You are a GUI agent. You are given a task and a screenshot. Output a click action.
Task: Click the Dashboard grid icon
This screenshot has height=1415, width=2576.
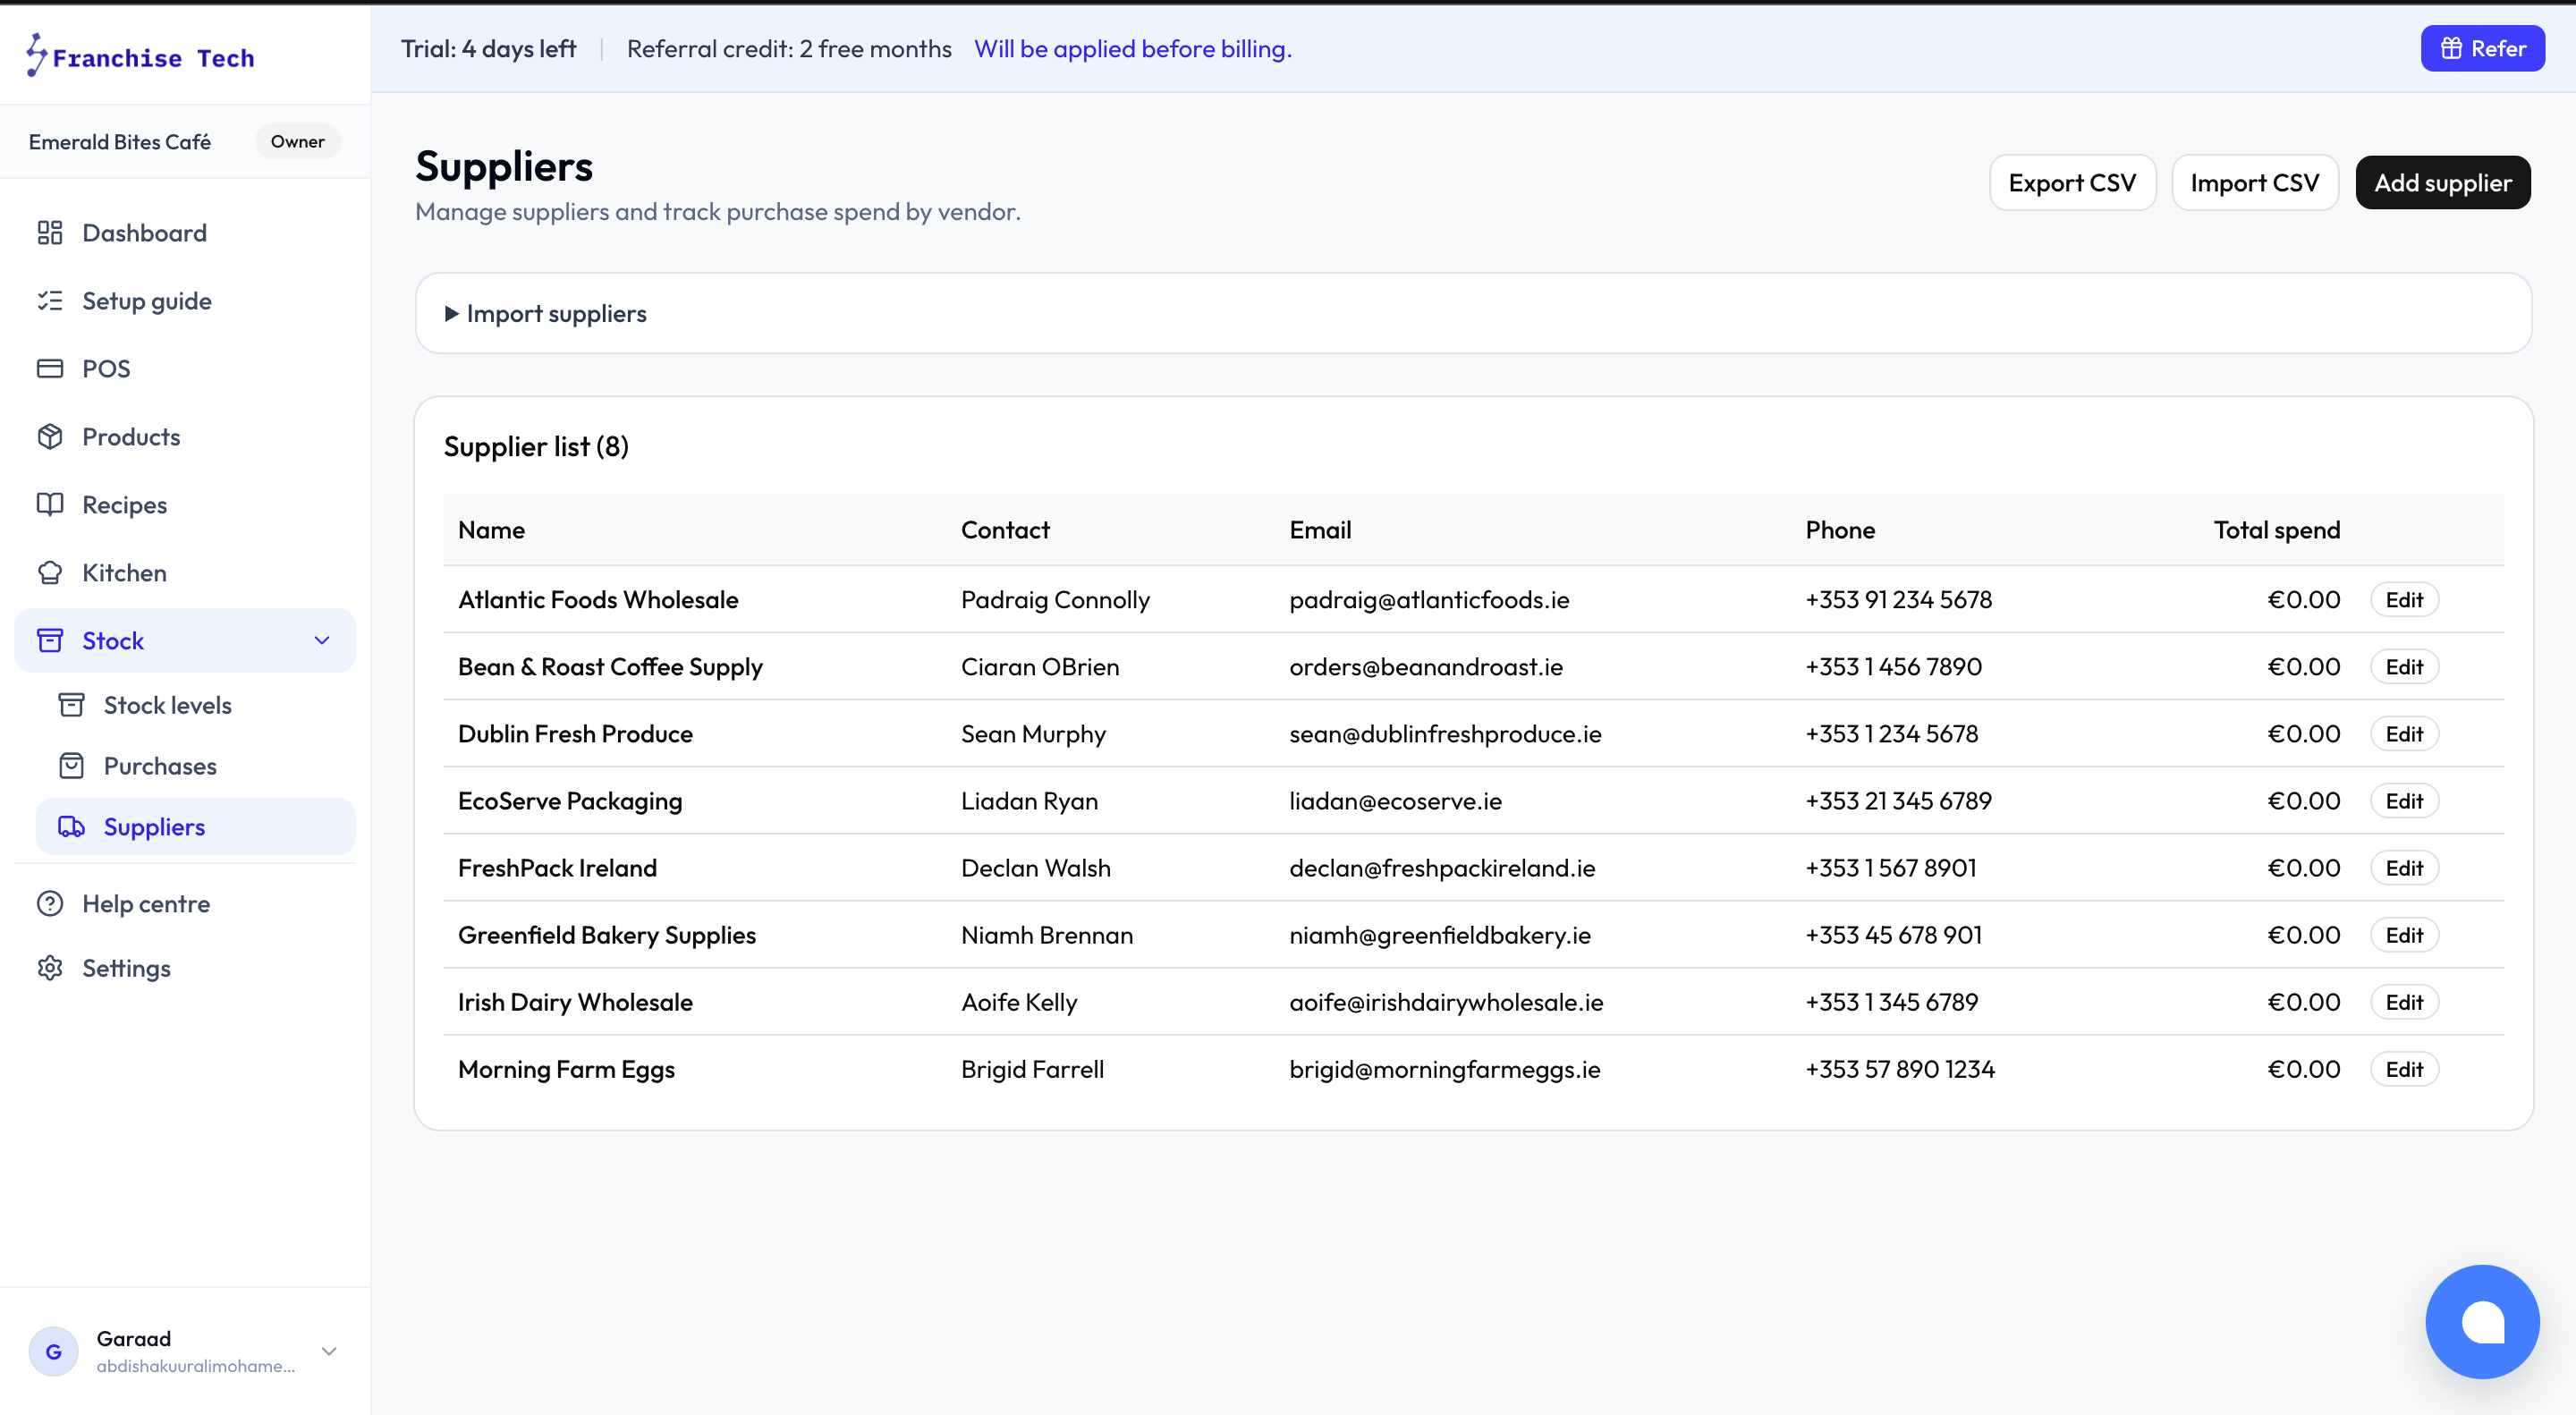(50, 233)
